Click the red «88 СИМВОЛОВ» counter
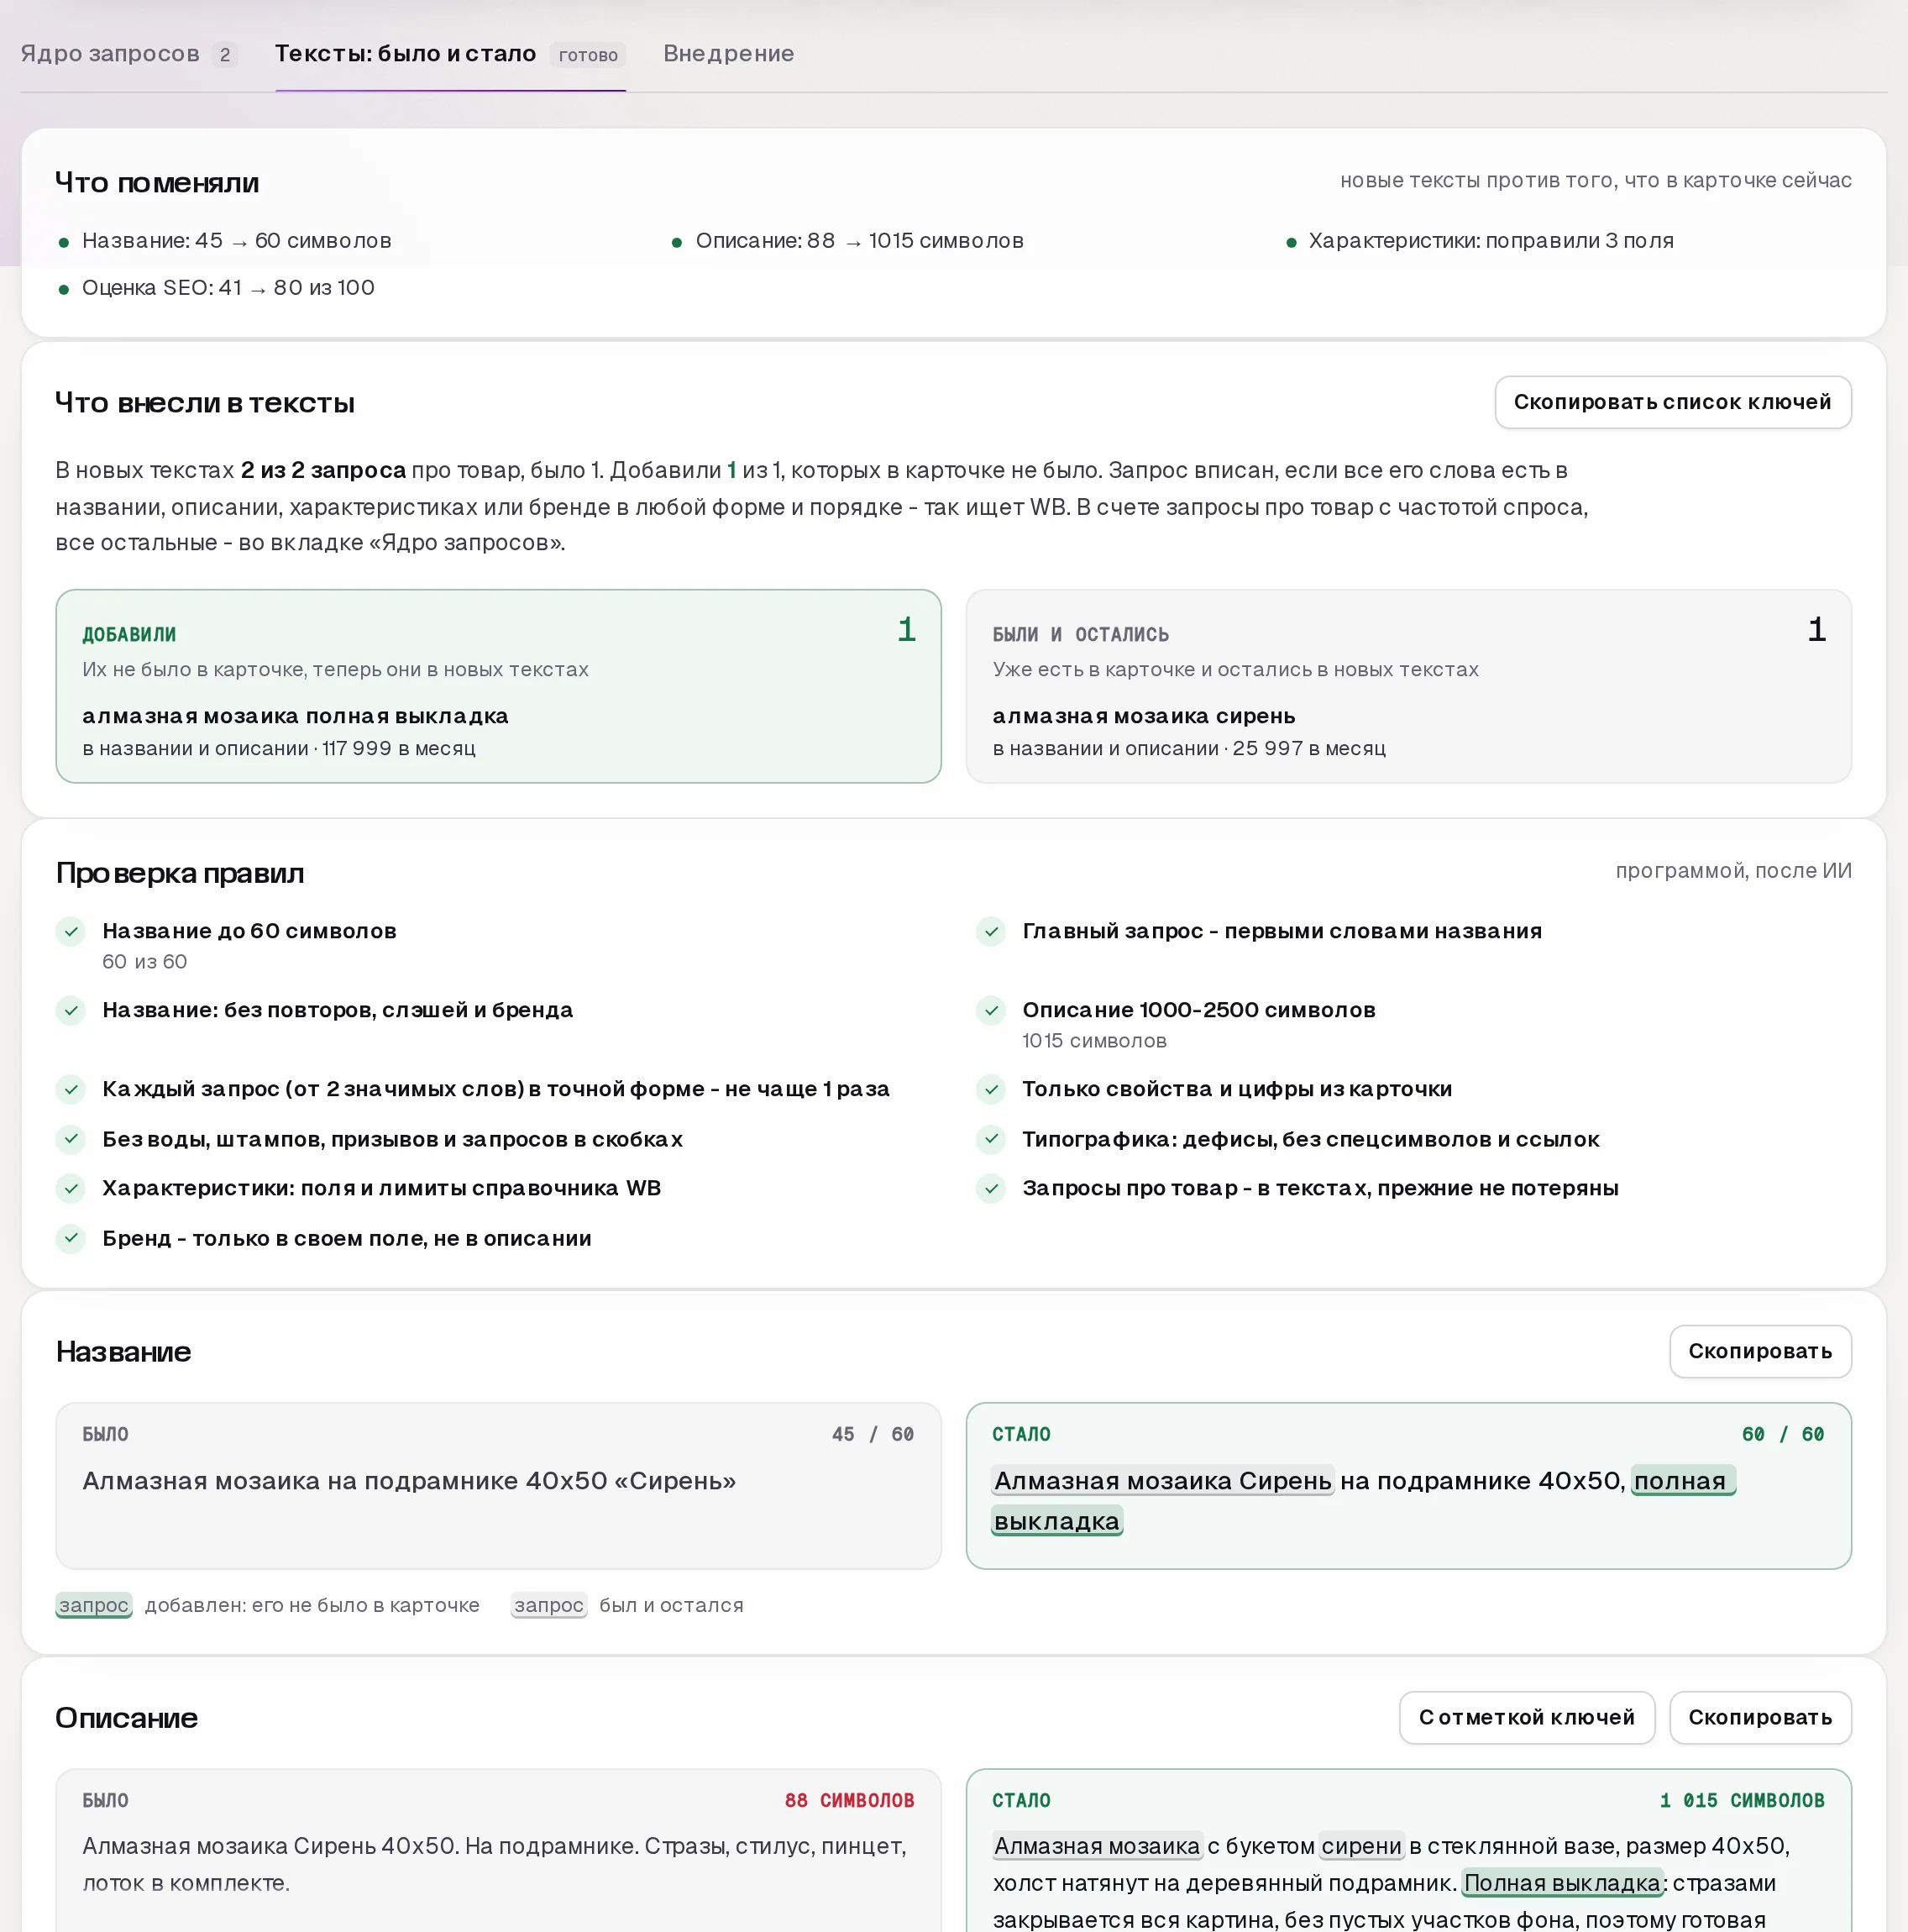Image resolution: width=1908 pixels, height=1932 pixels. click(x=849, y=1800)
